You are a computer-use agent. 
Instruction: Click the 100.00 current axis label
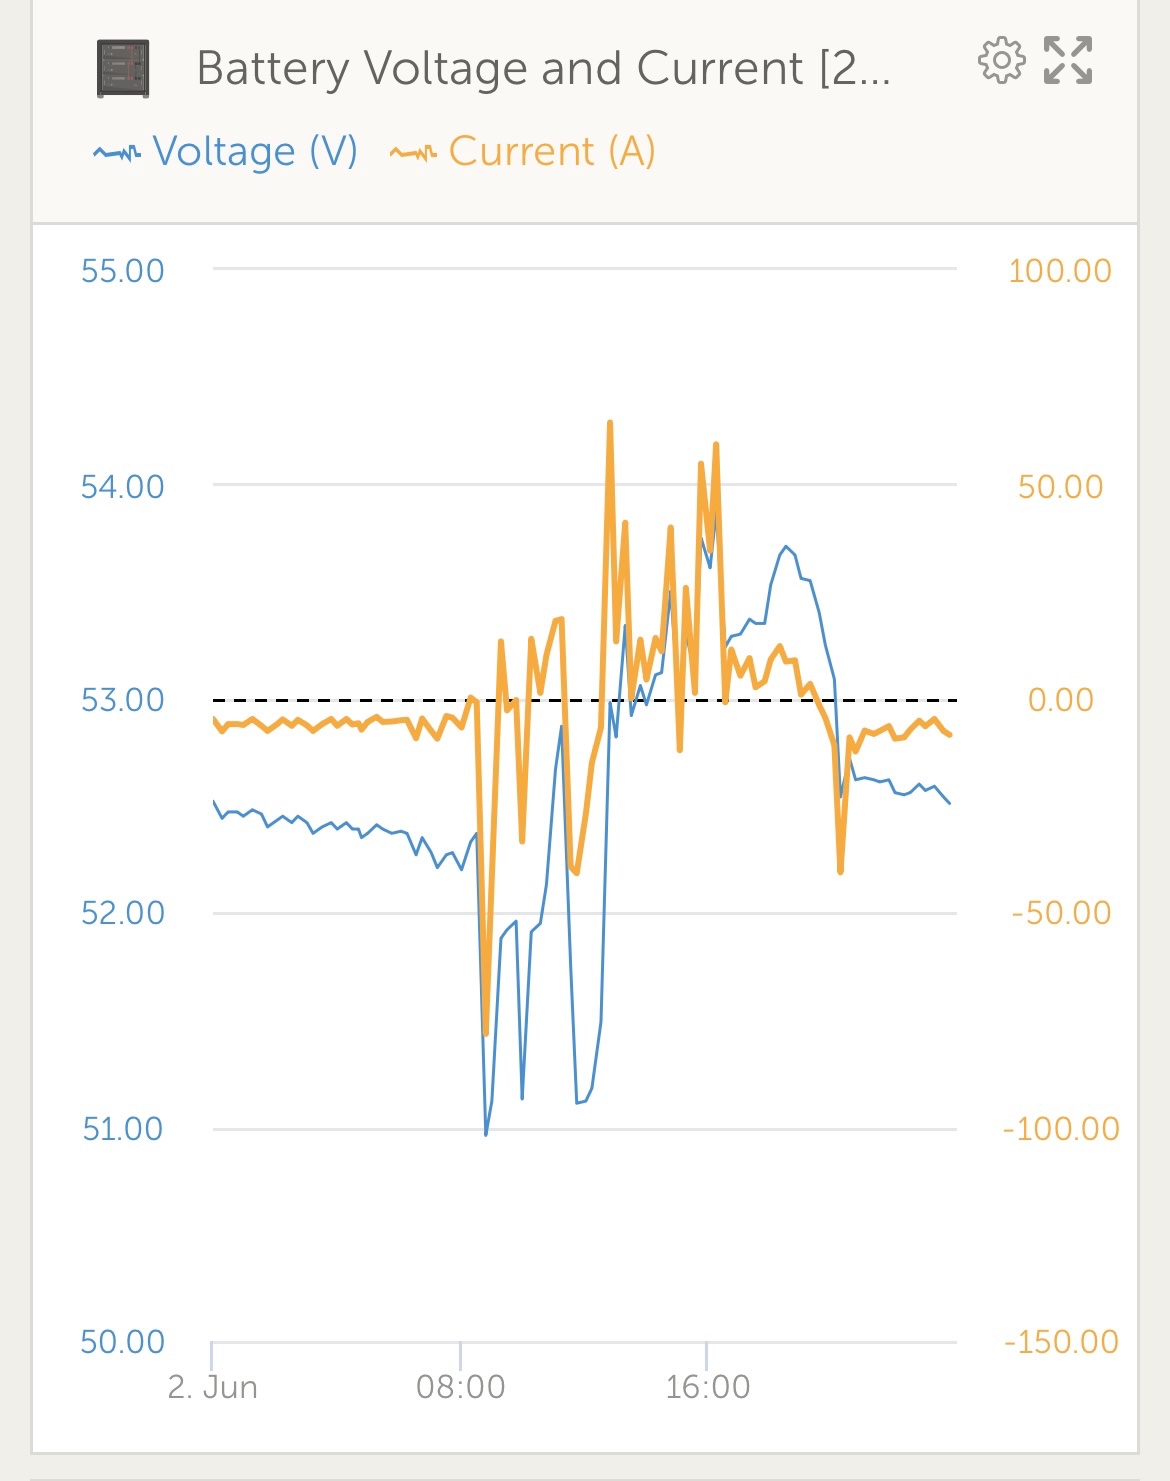pos(1060,271)
